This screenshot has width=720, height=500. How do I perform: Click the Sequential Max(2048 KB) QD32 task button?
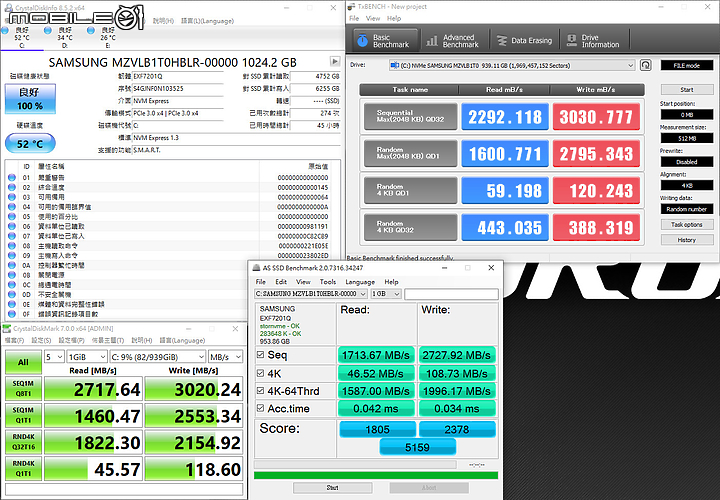[x=411, y=116]
